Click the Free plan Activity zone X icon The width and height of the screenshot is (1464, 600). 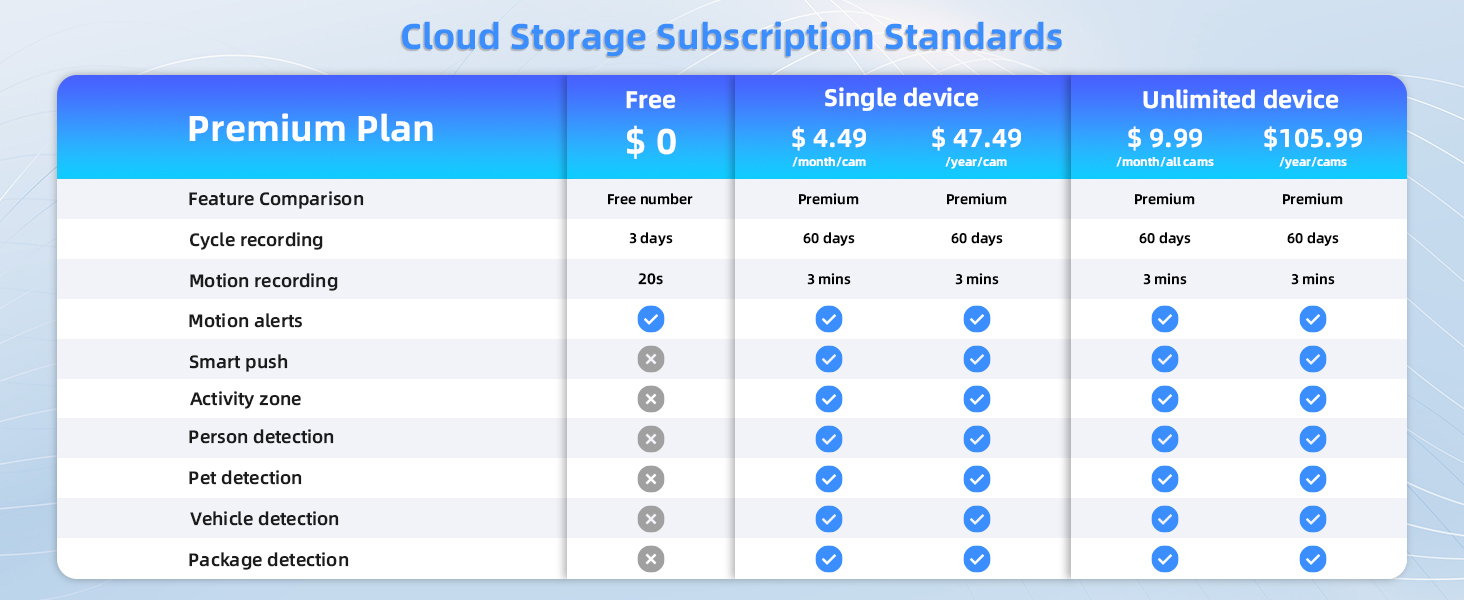pos(650,399)
